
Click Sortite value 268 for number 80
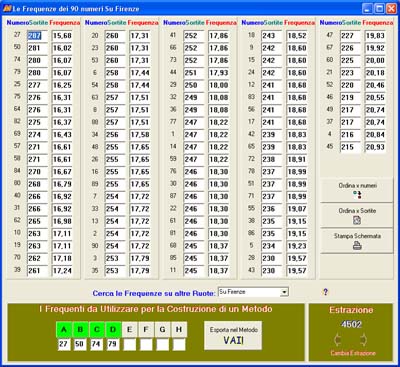coord(37,184)
